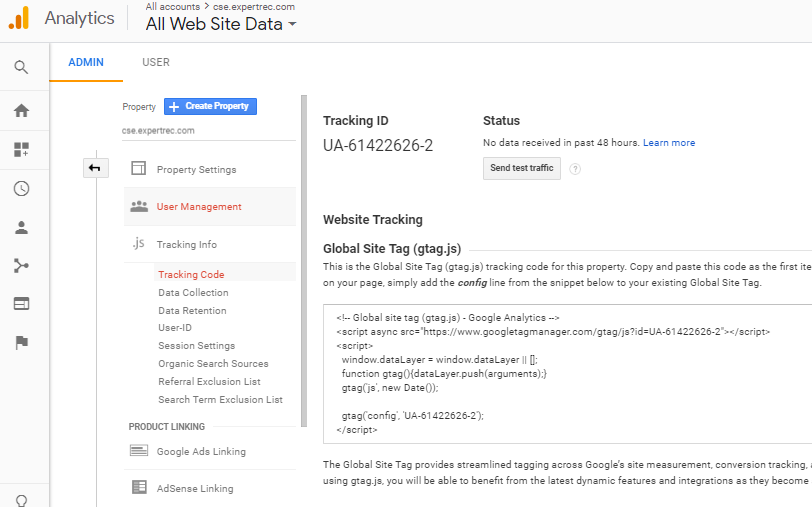Click the Status heading
This screenshot has width=812, height=507.
tap(501, 121)
